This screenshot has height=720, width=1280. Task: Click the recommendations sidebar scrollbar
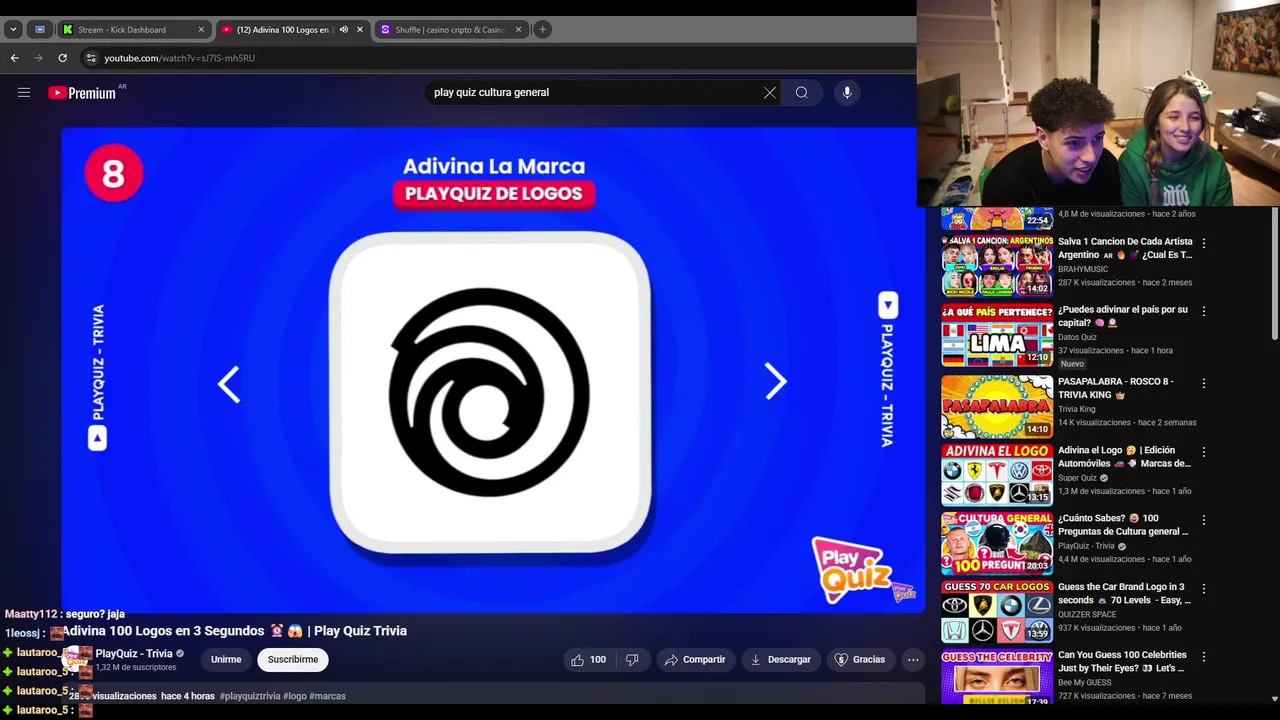(1274, 272)
